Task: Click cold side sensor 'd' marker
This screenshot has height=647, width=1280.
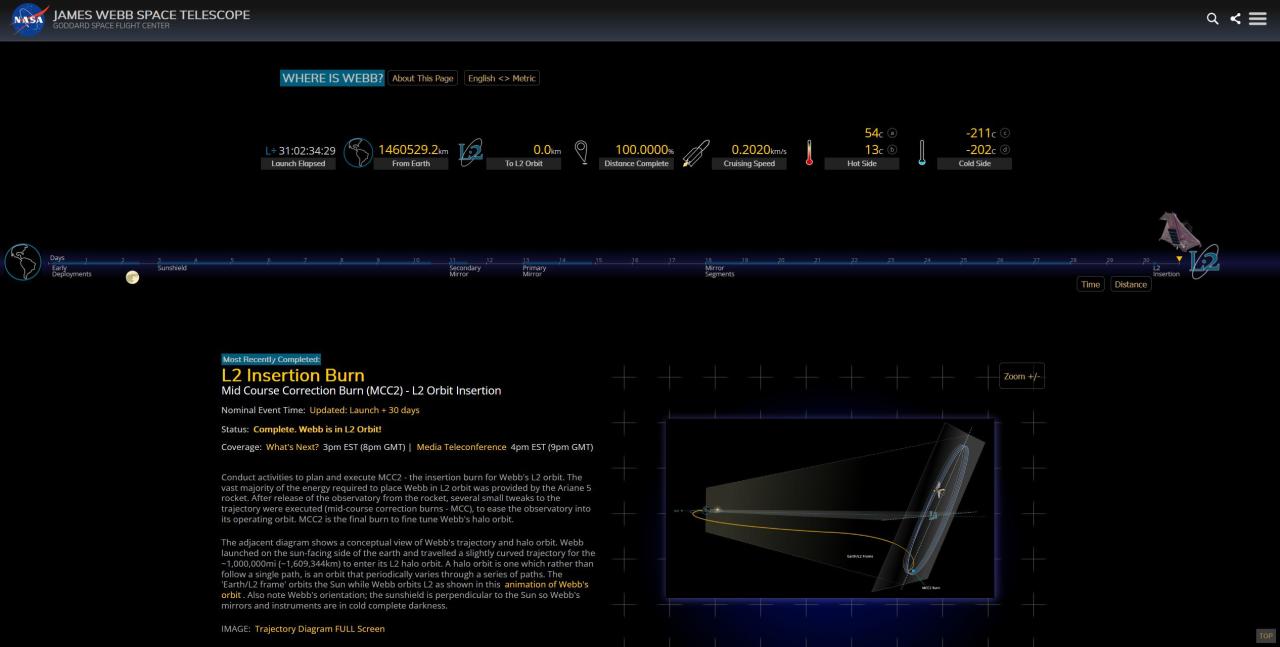Action: point(1005,150)
